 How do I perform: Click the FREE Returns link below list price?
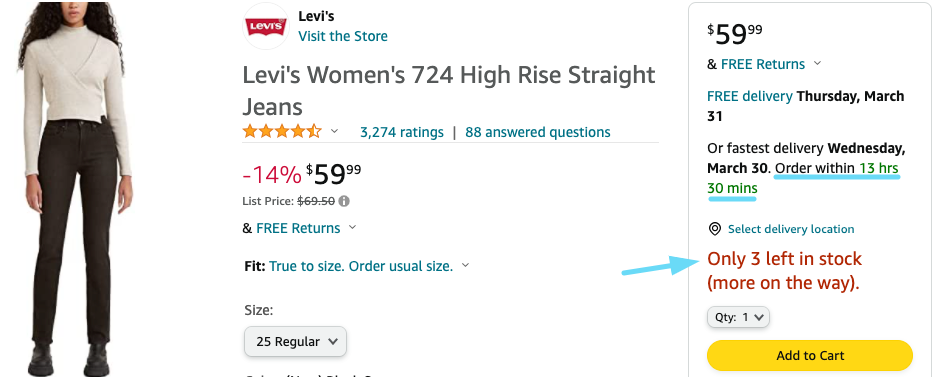pos(298,228)
